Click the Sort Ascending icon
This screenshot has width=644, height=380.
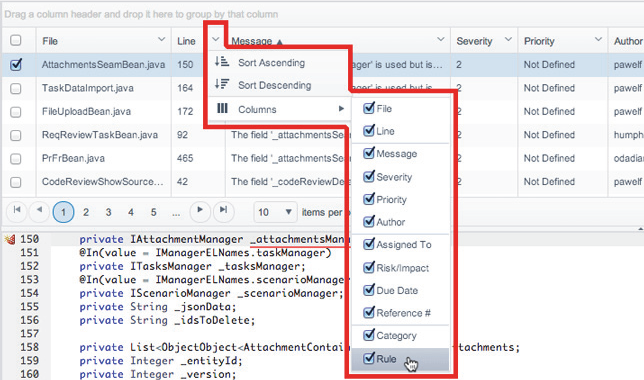[x=222, y=62]
